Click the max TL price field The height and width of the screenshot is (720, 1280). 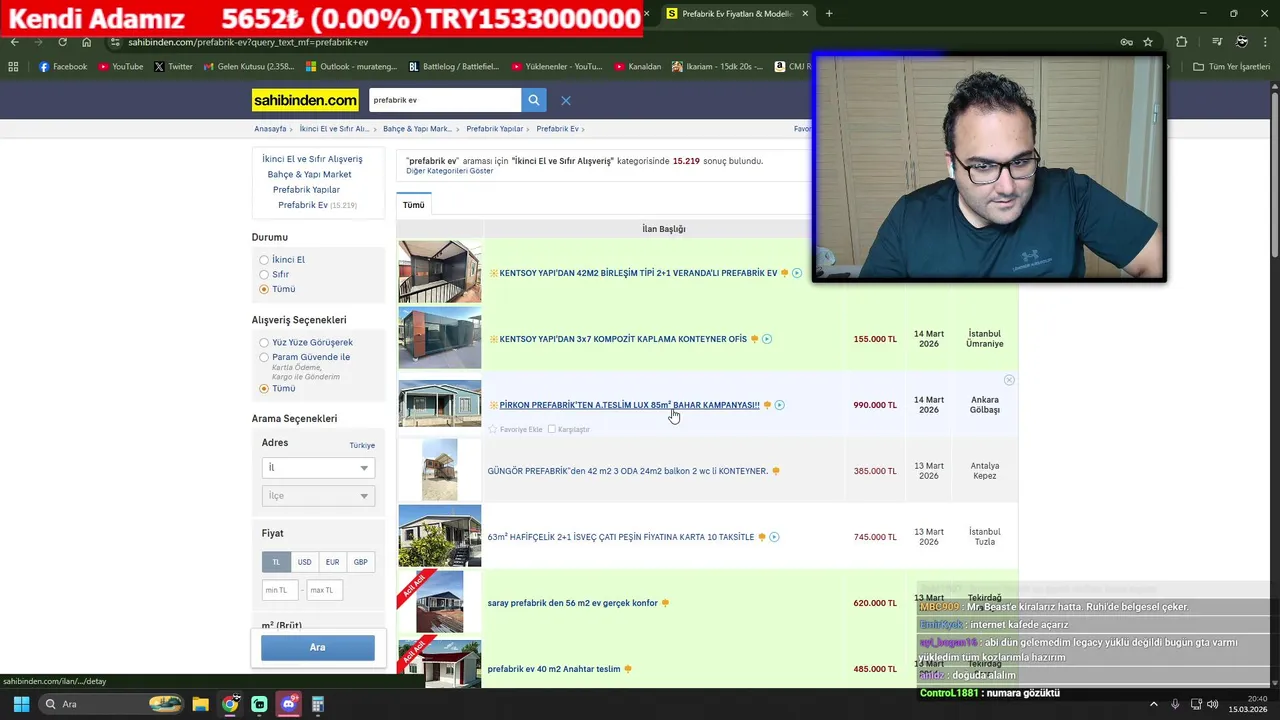pos(325,590)
